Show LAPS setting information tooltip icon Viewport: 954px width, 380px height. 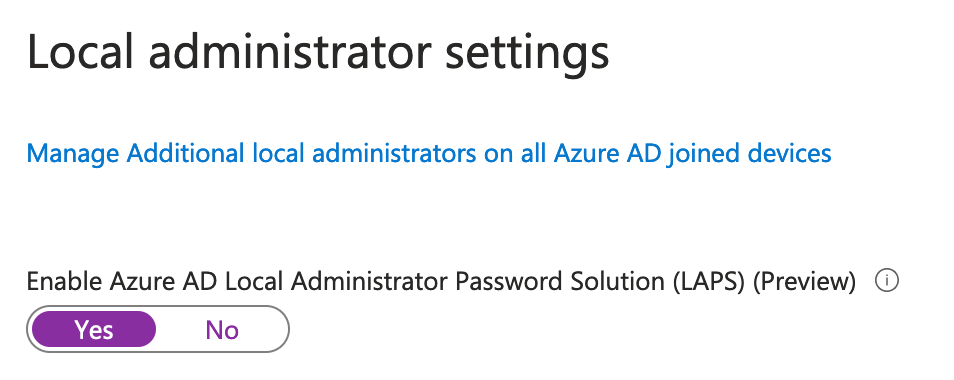pyautogui.click(x=886, y=281)
